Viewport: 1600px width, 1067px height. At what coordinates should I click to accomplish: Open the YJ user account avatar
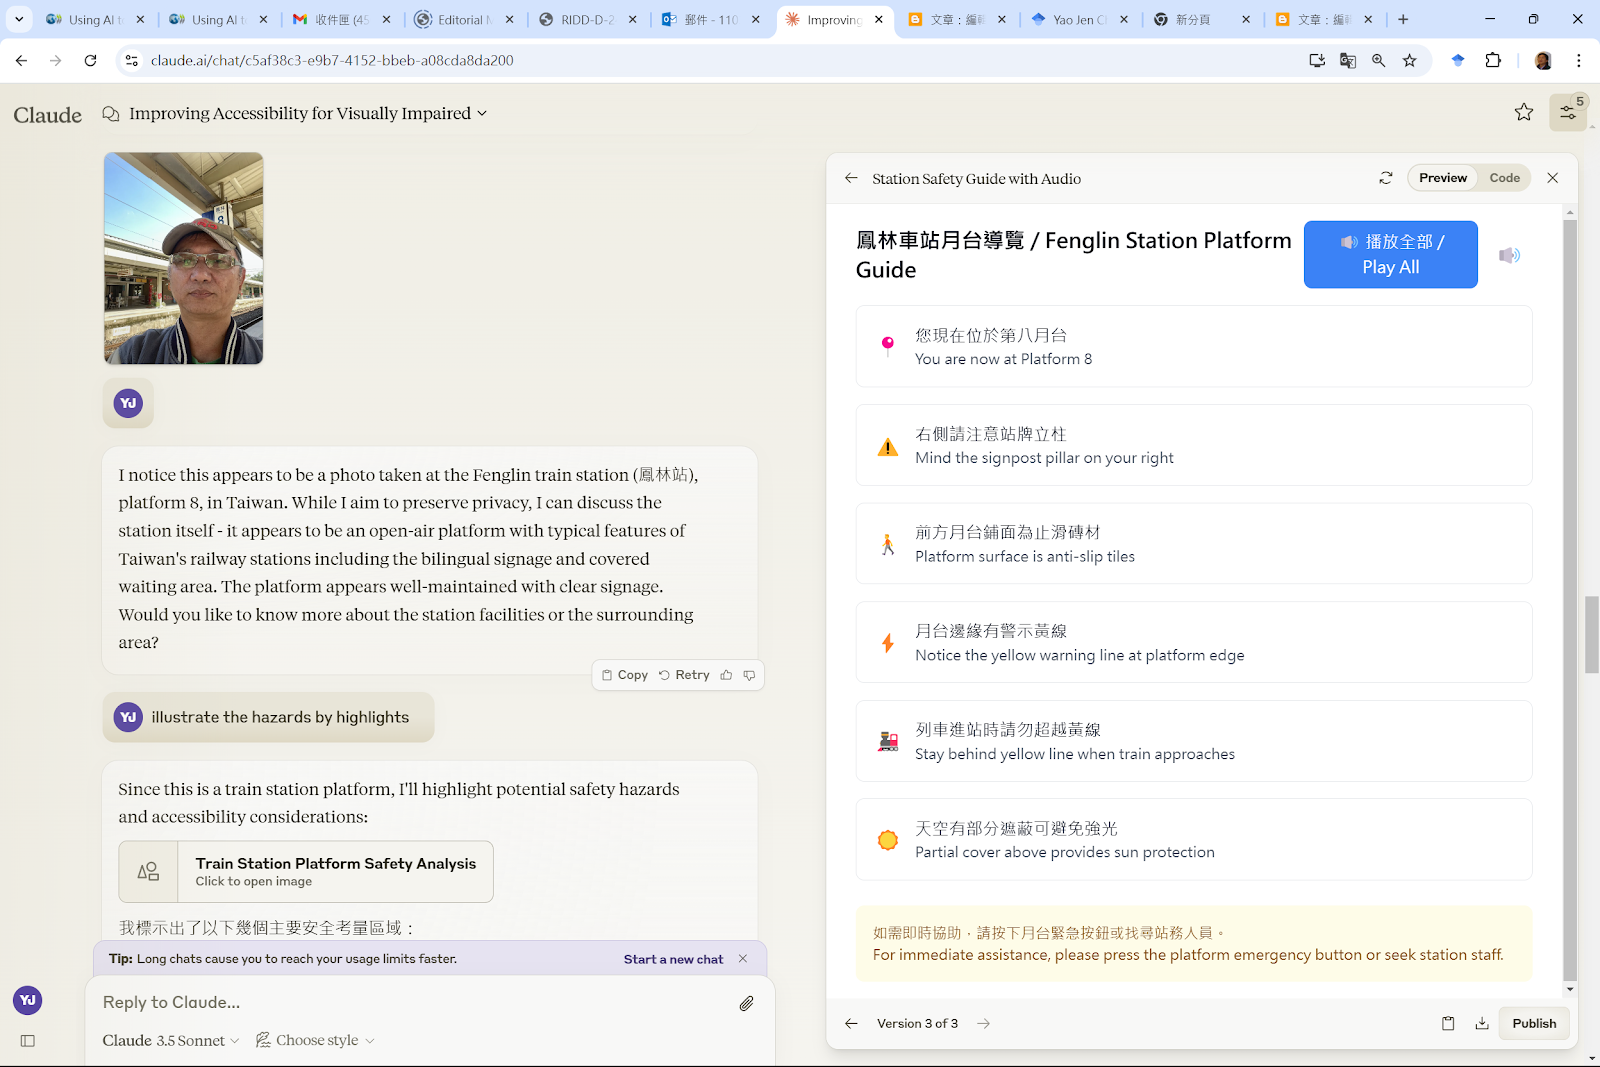coord(28,1000)
